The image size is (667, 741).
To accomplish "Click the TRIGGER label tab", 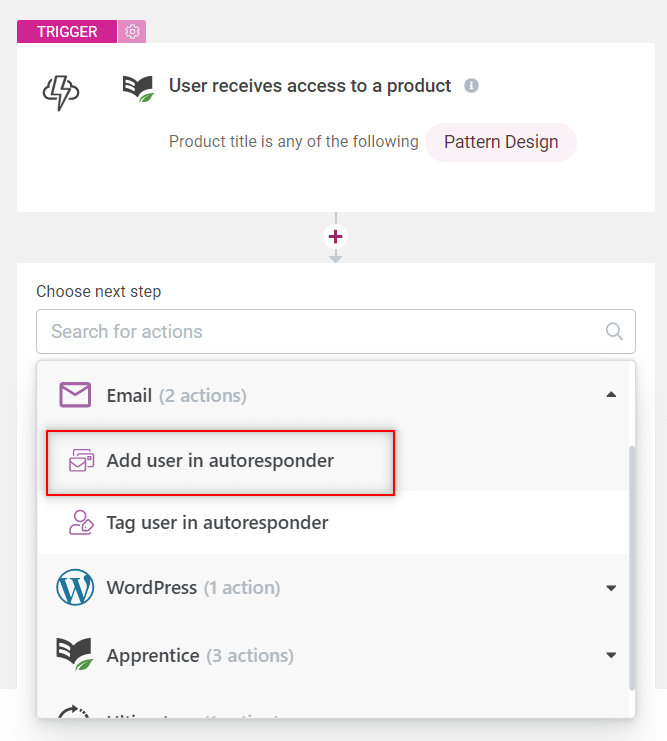I will pos(67,32).
